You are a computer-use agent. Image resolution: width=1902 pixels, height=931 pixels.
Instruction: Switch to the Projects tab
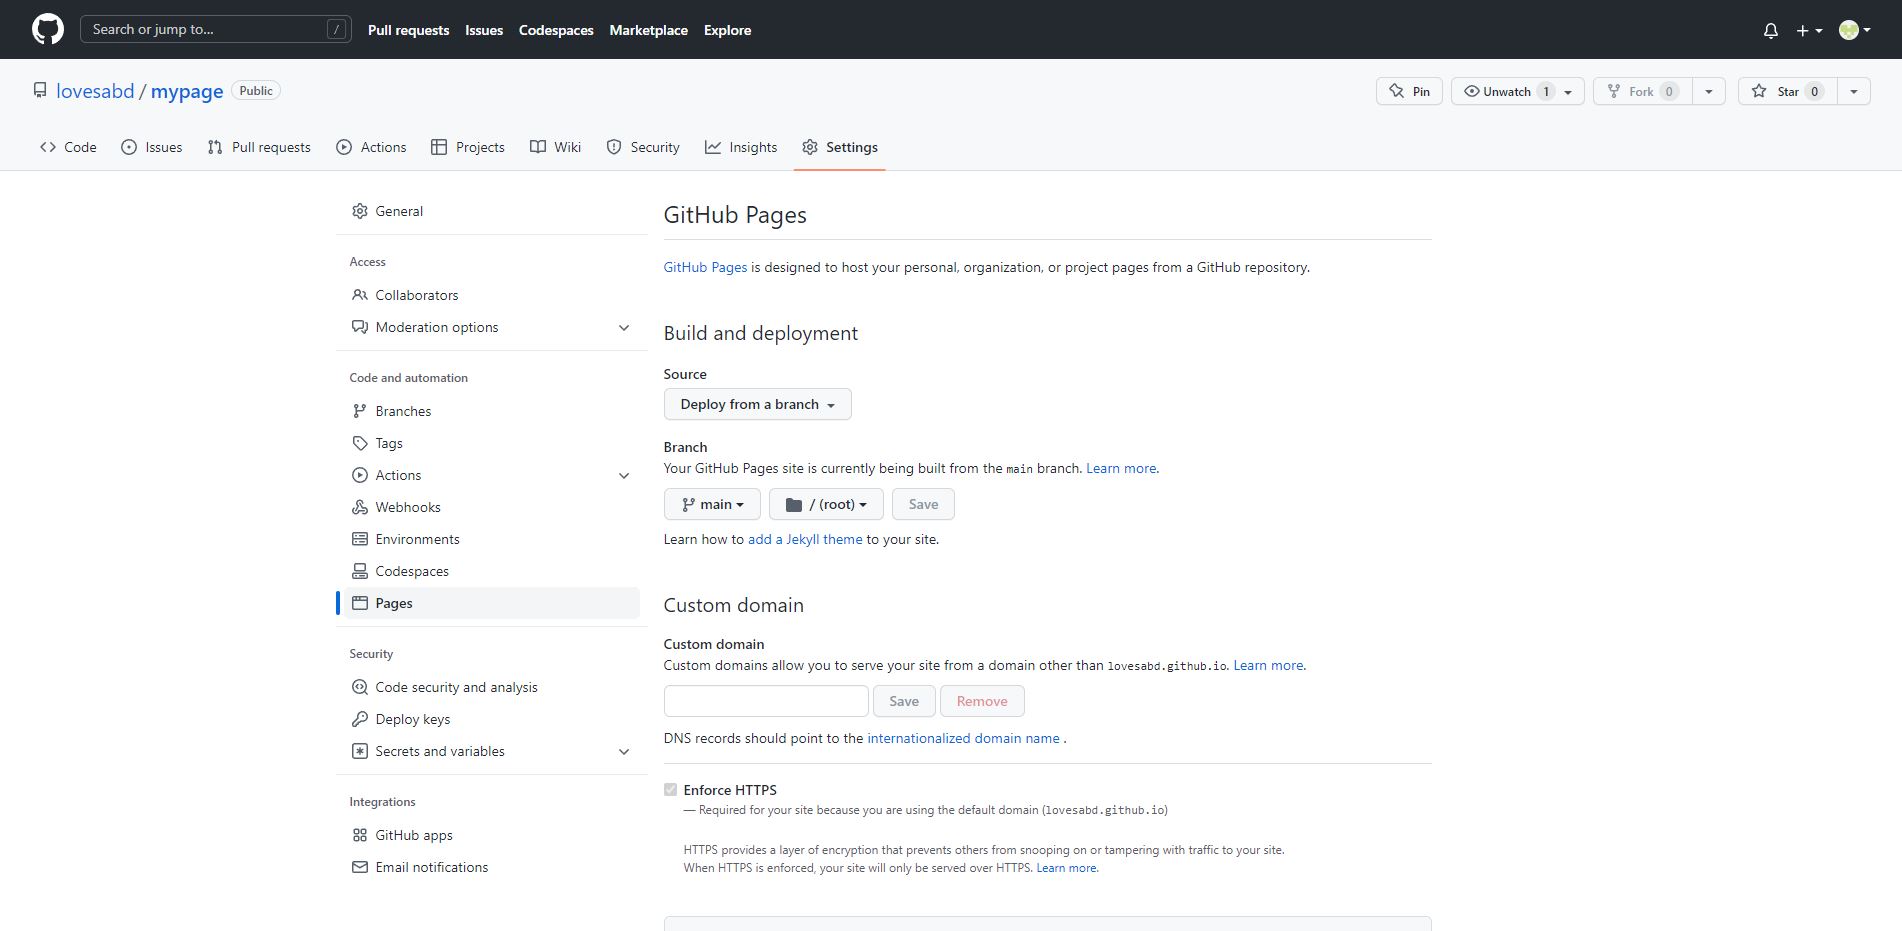pos(468,147)
